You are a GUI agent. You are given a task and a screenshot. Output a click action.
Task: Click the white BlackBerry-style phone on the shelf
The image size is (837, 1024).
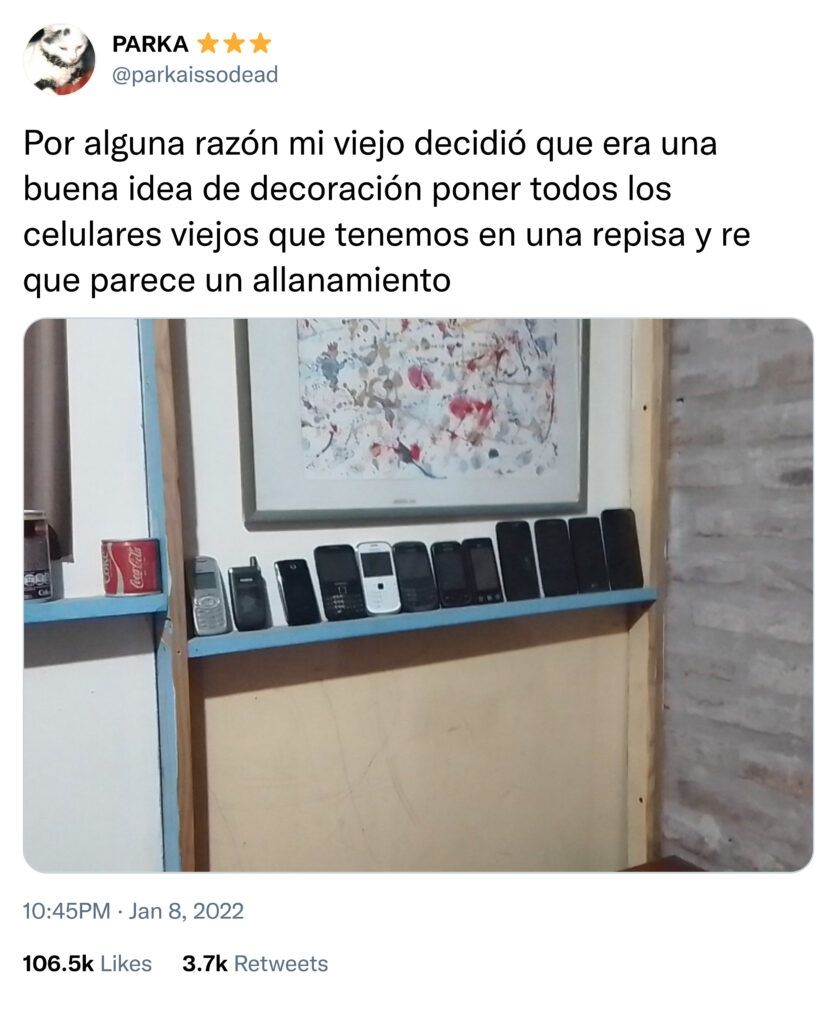(378, 577)
